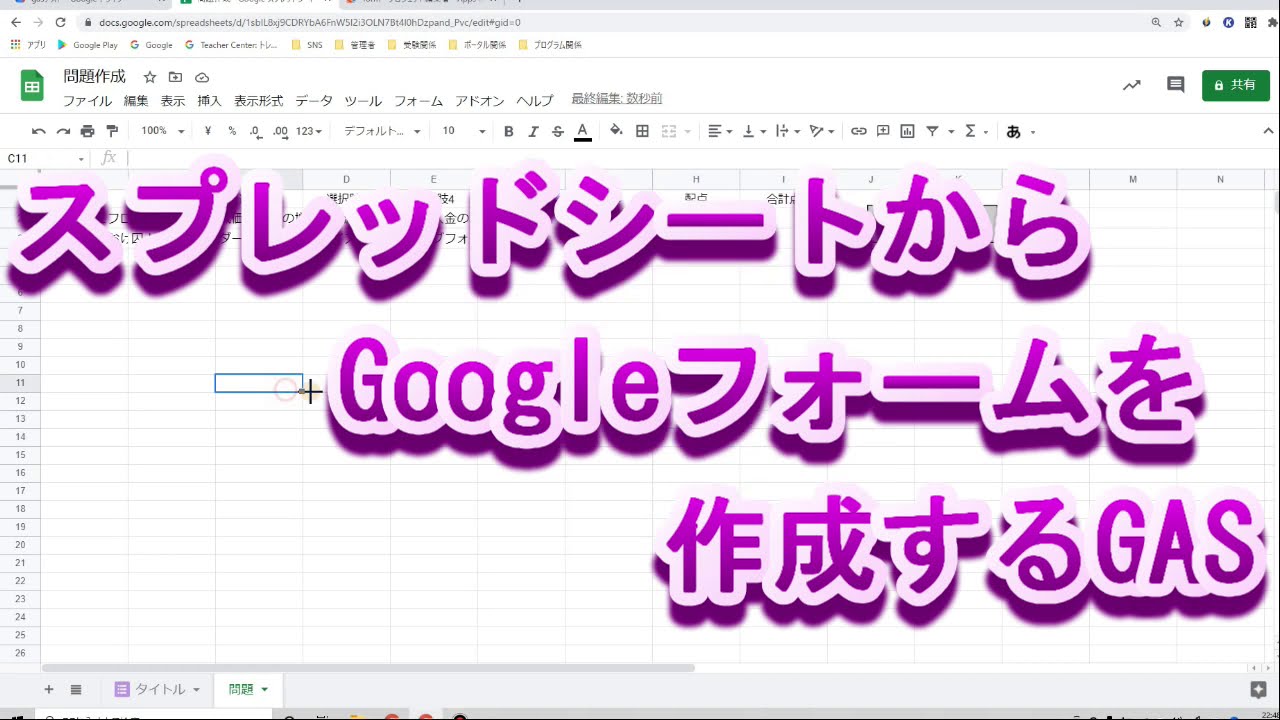The width and height of the screenshot is (1280, 720).
Task: Switch to the タイトル sheet tab
Action: coord(156,689)
